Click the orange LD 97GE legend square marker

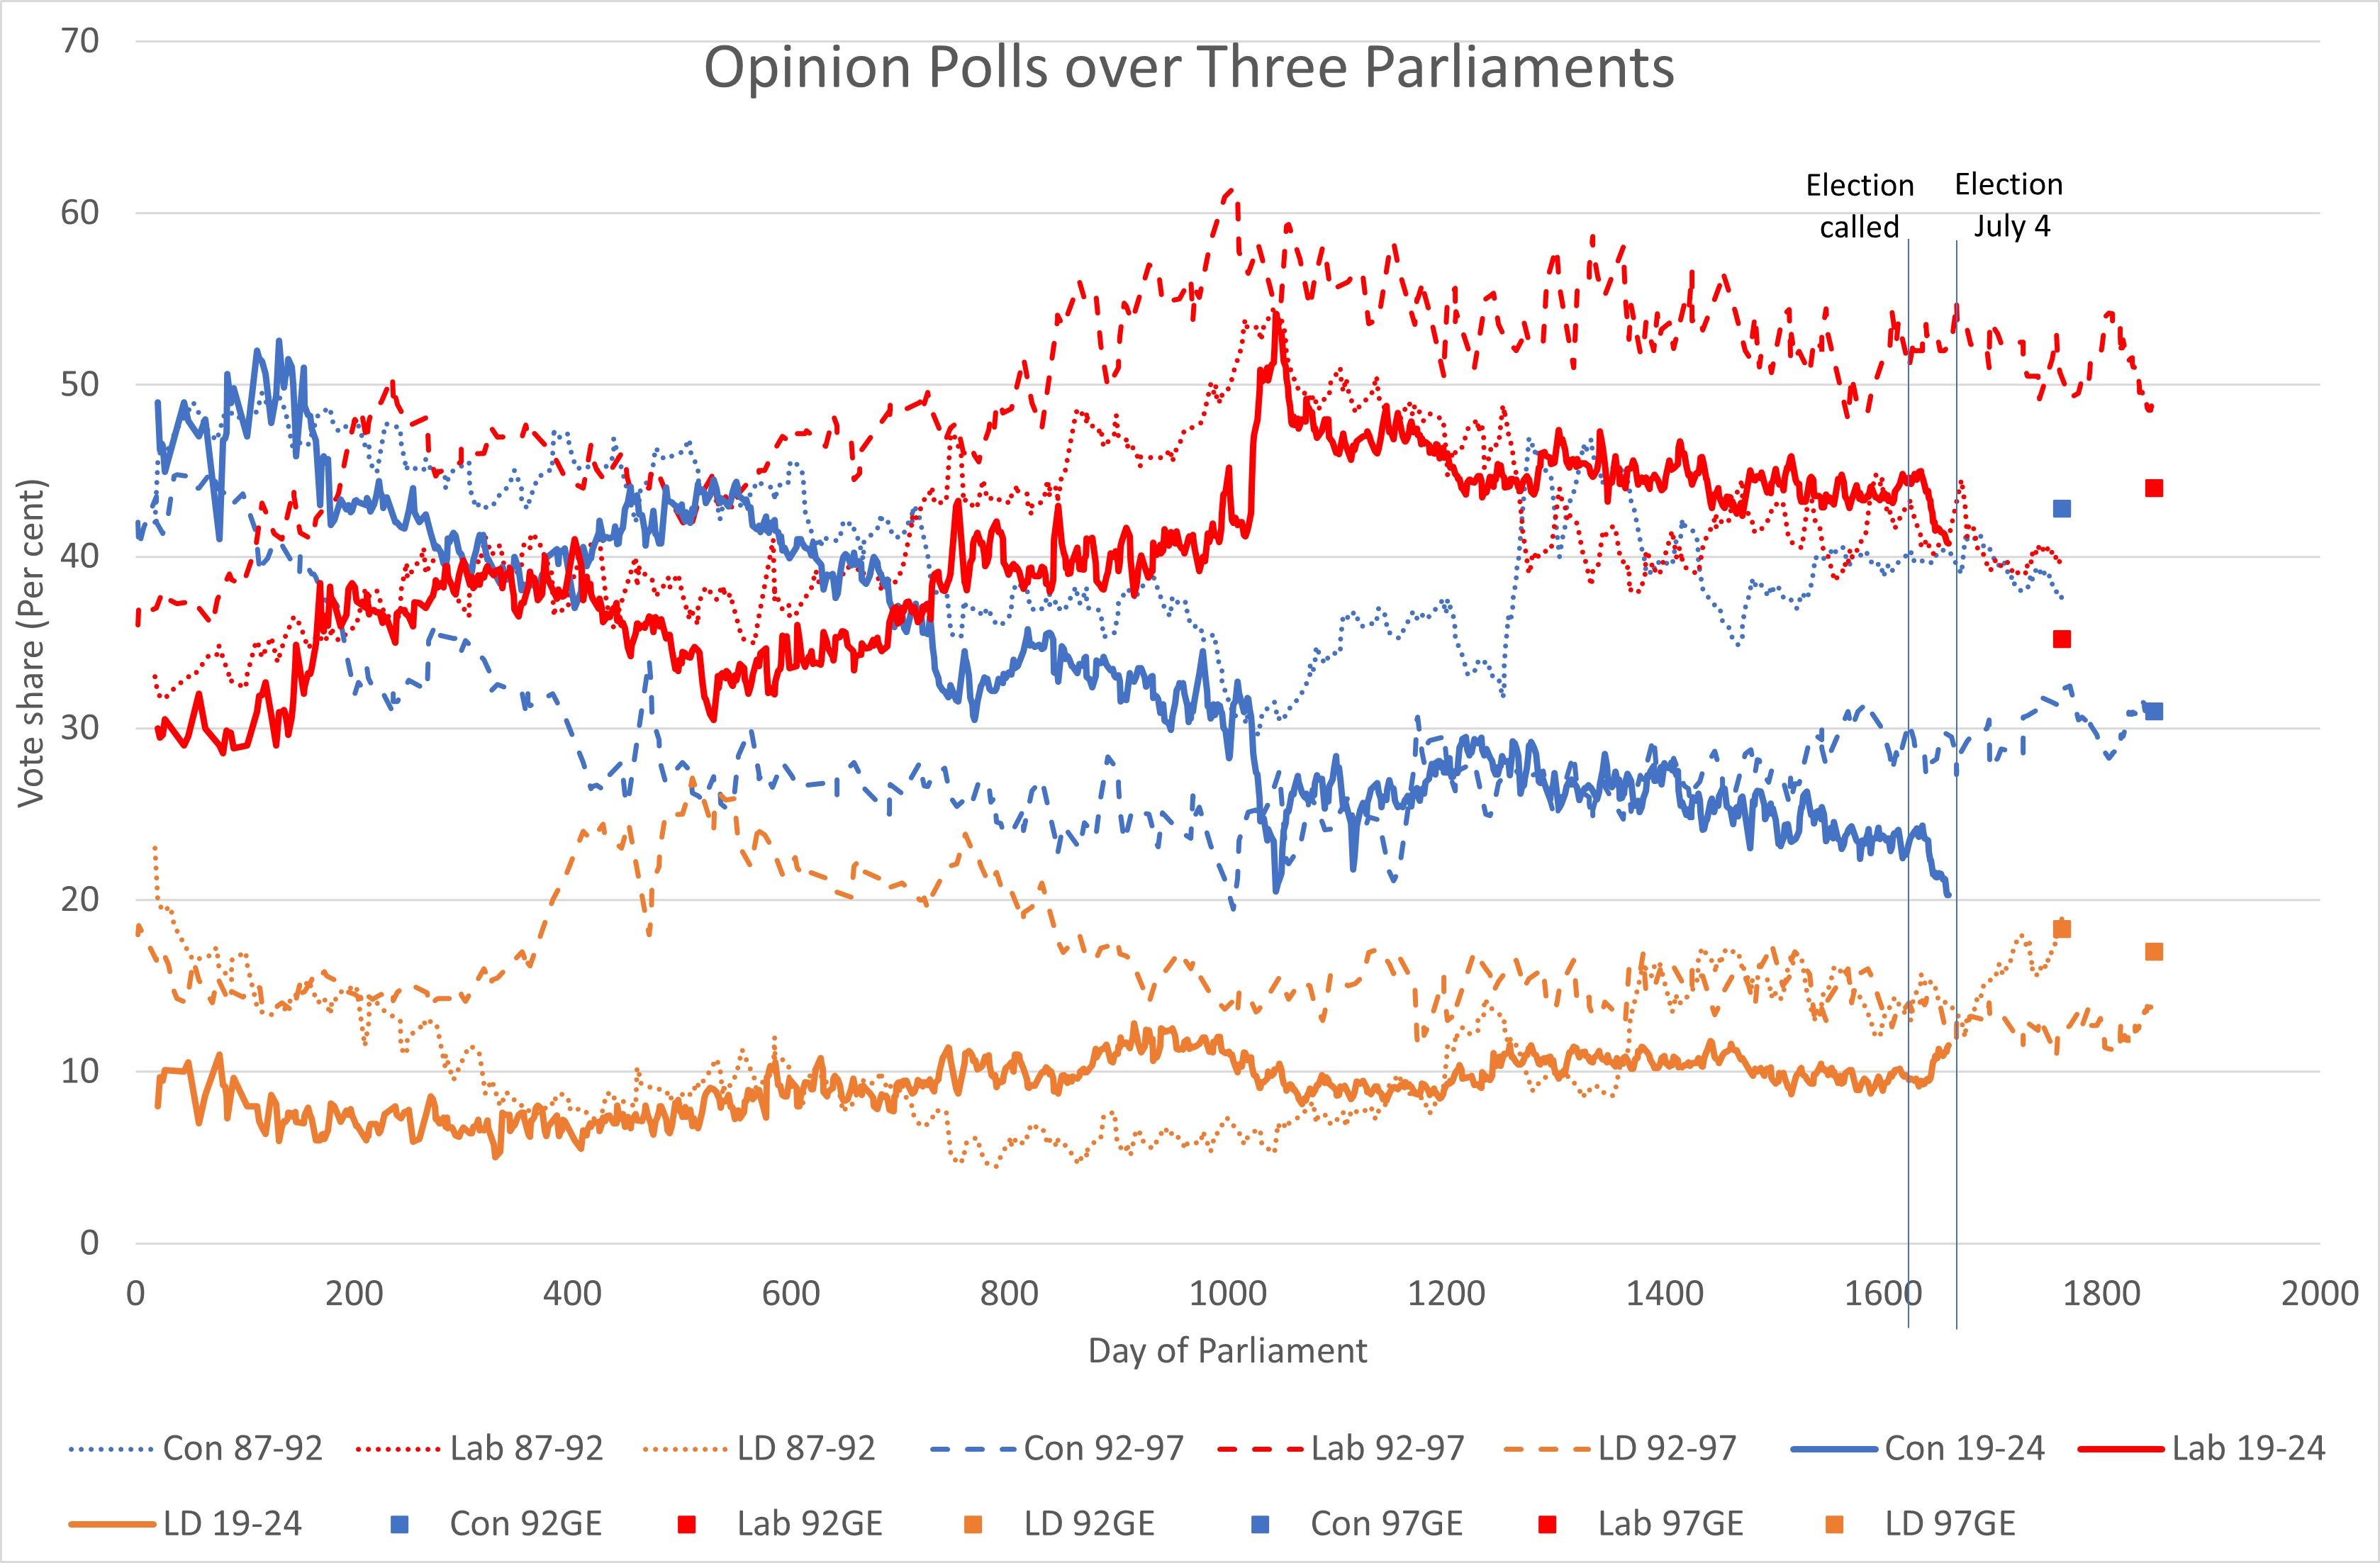[1834, 1524]
